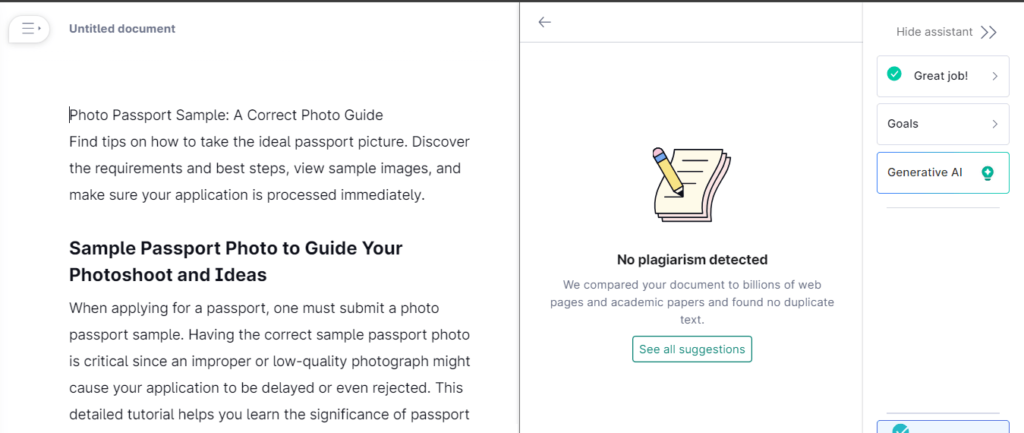Click the partially visible bottom-right check icon
The image size is (1024, 433).
(901, 429)
